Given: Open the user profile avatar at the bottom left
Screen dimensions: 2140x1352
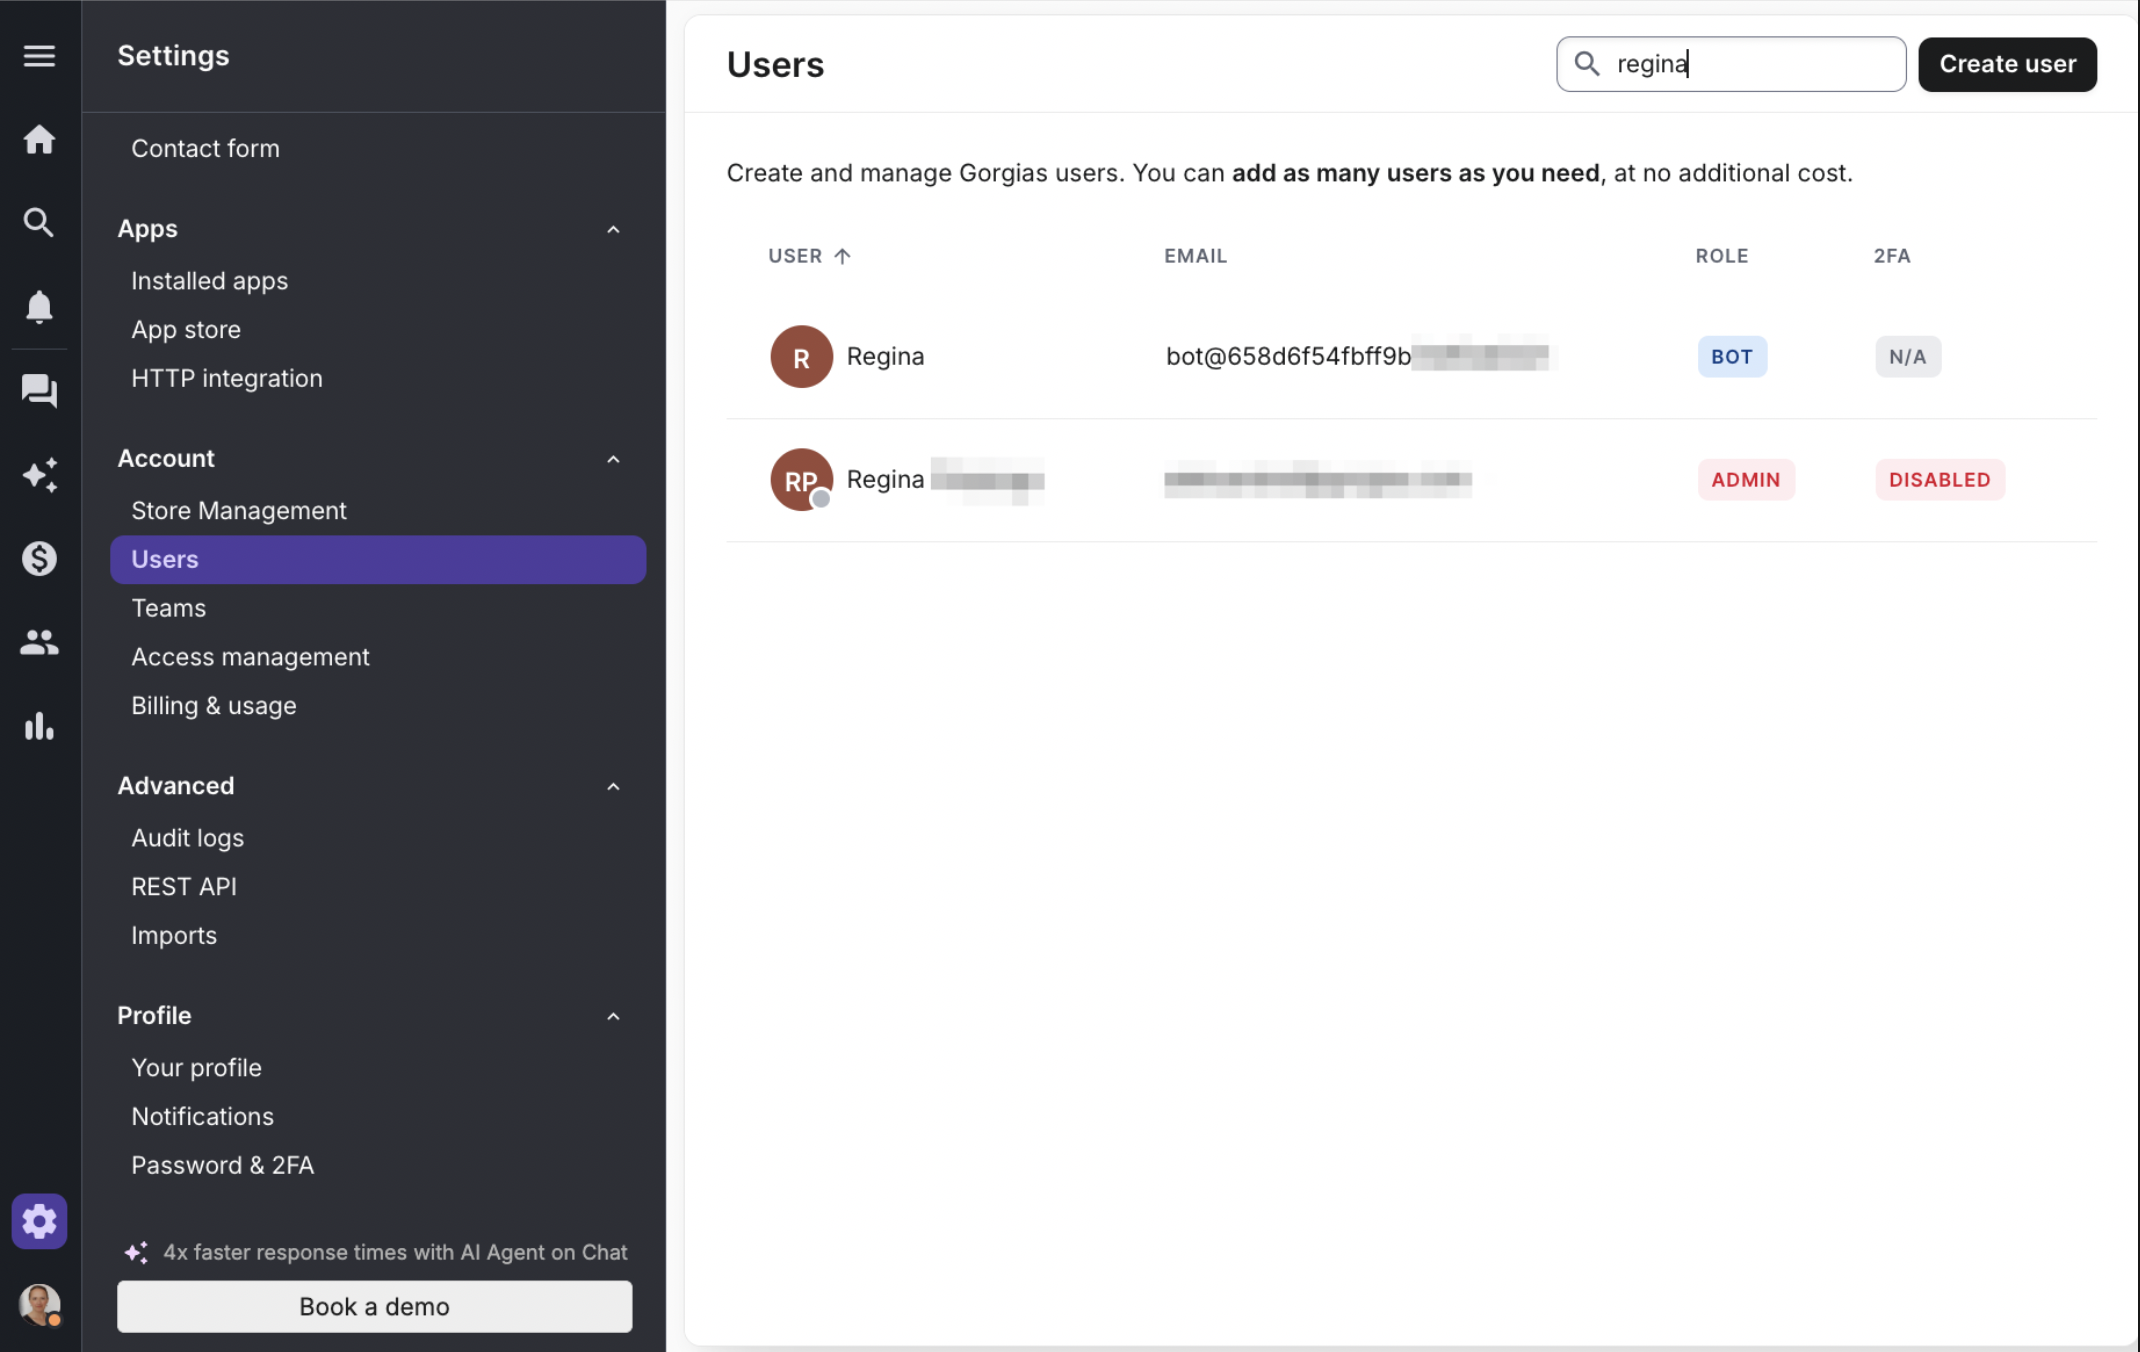Looking at the screenshot, I should click(x=39, y=1305).
